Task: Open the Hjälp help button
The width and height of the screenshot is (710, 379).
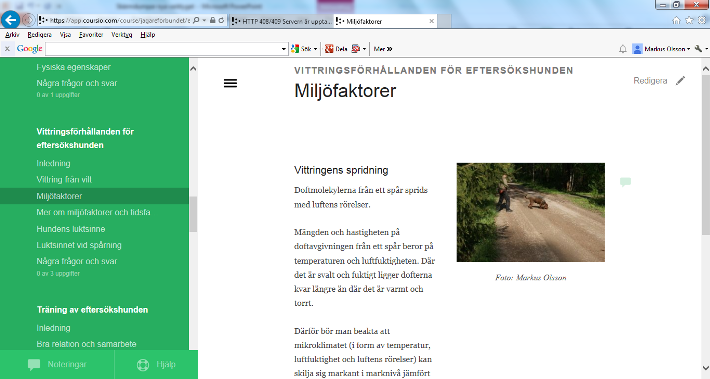Action: click(156, 365)
